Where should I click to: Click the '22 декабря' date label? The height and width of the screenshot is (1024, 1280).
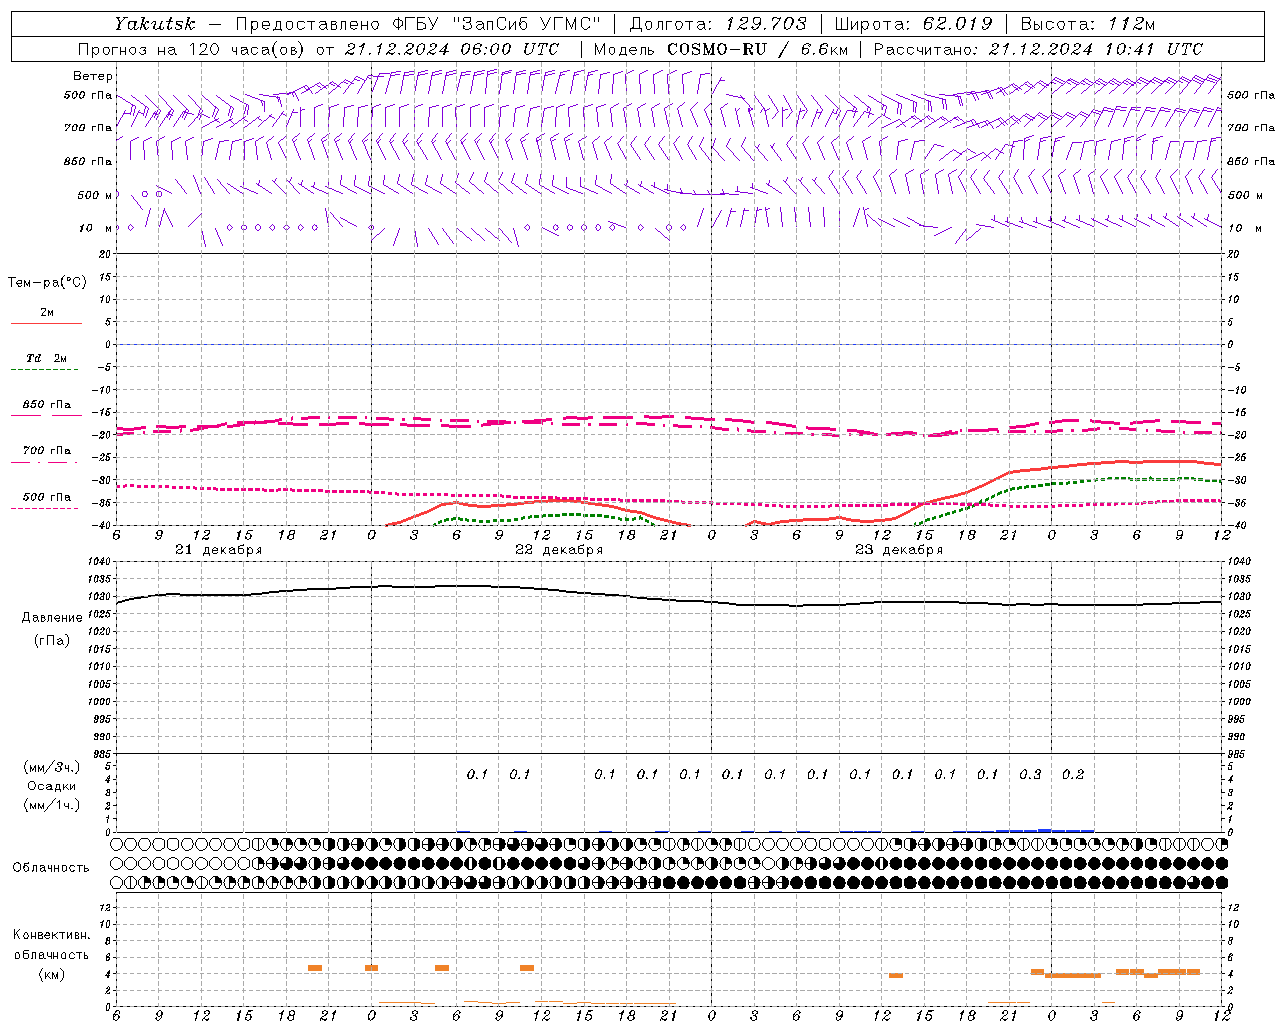(559, 550)
